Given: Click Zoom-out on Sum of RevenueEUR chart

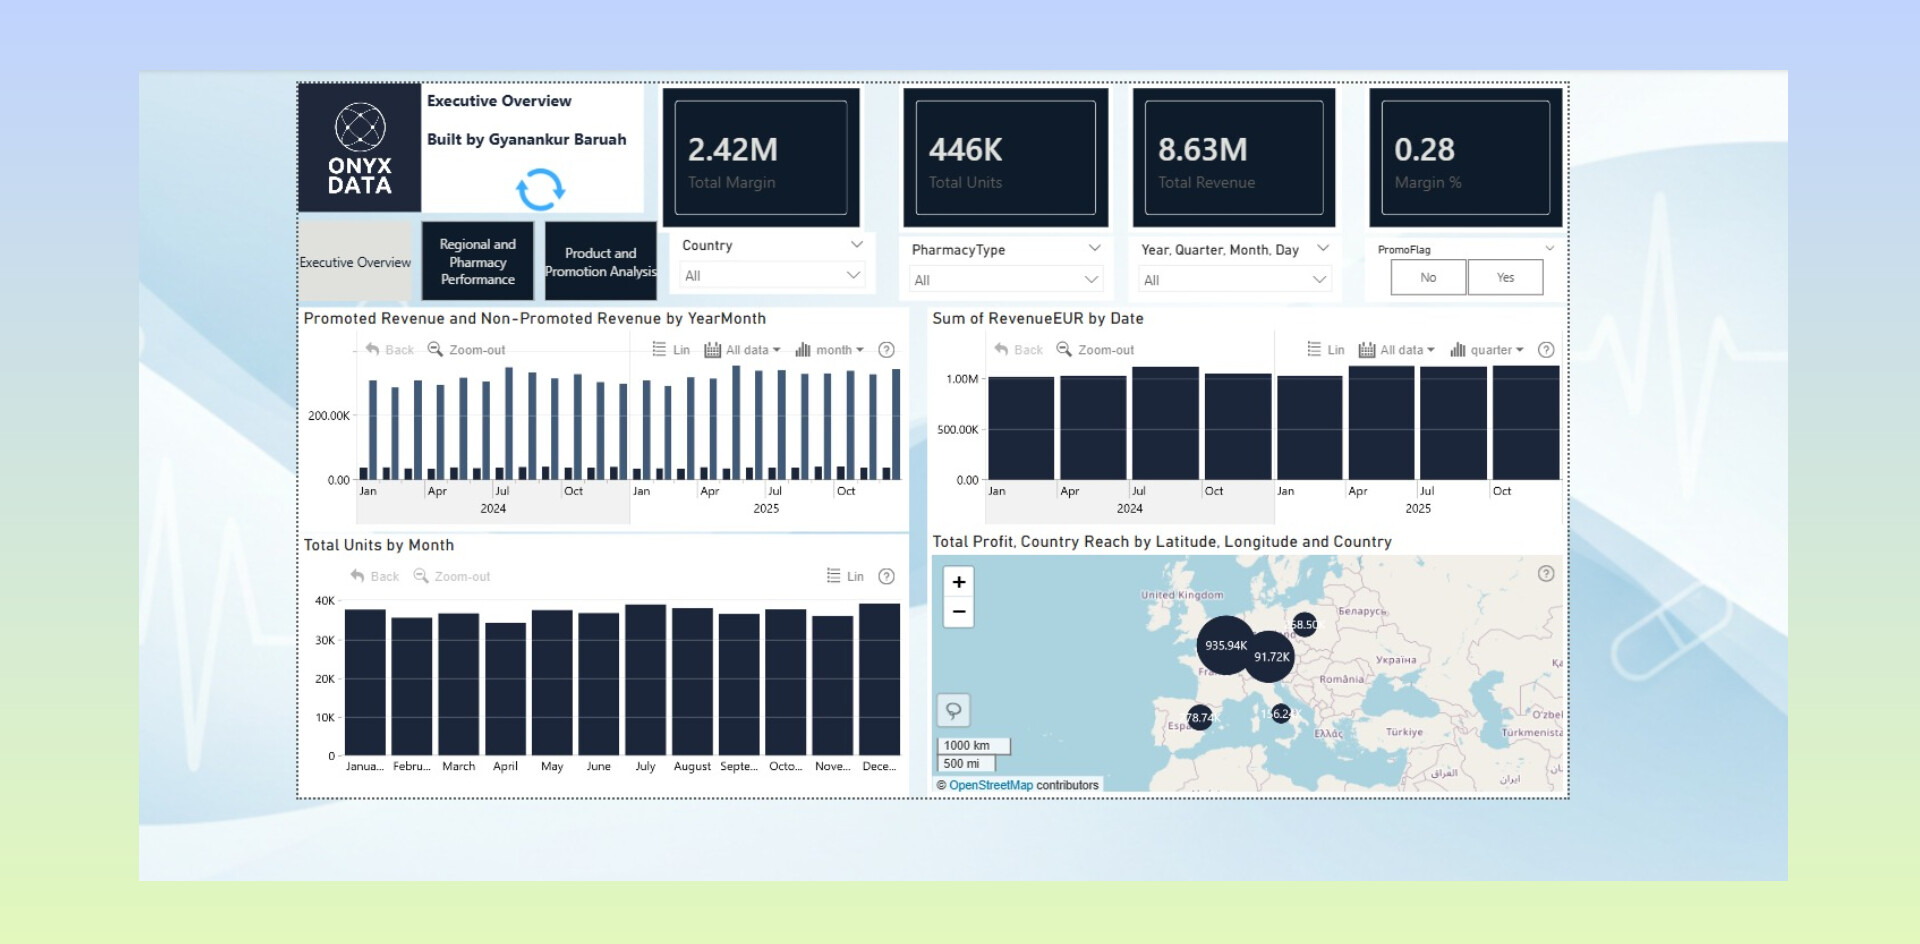Looking at the screenshot, I should [1095, 350].
